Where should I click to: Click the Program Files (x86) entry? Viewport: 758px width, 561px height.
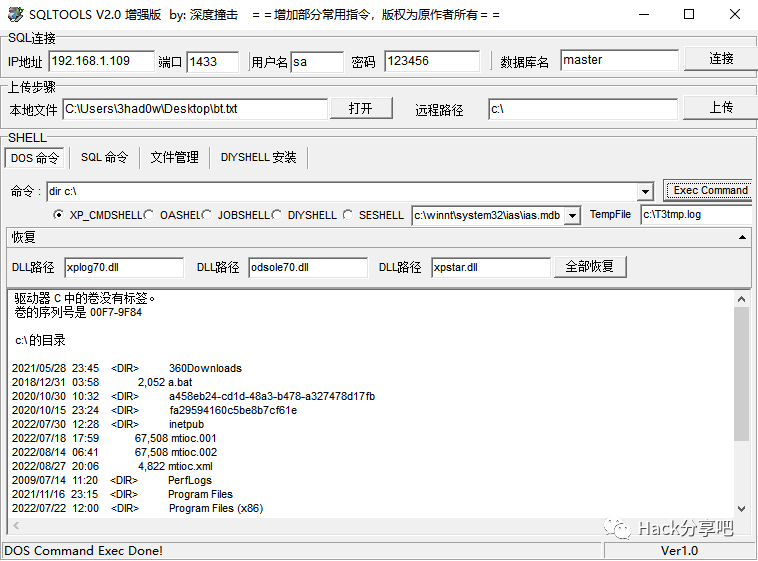[x=216, y=508]
